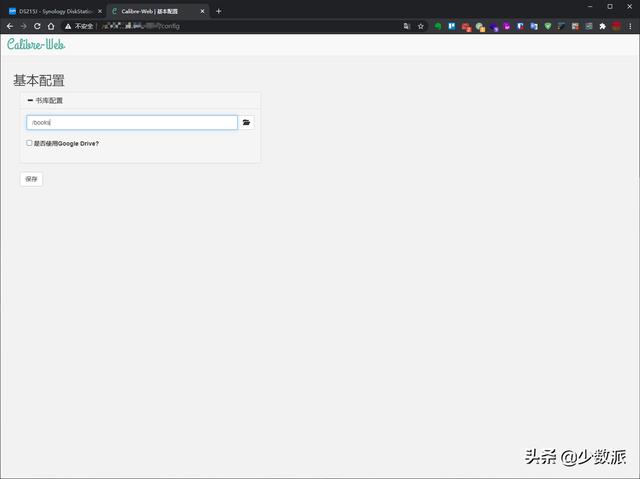The height and width of the screenshot is (479, 640).
Task: Click the address bar URL
Action: (141, 26)
